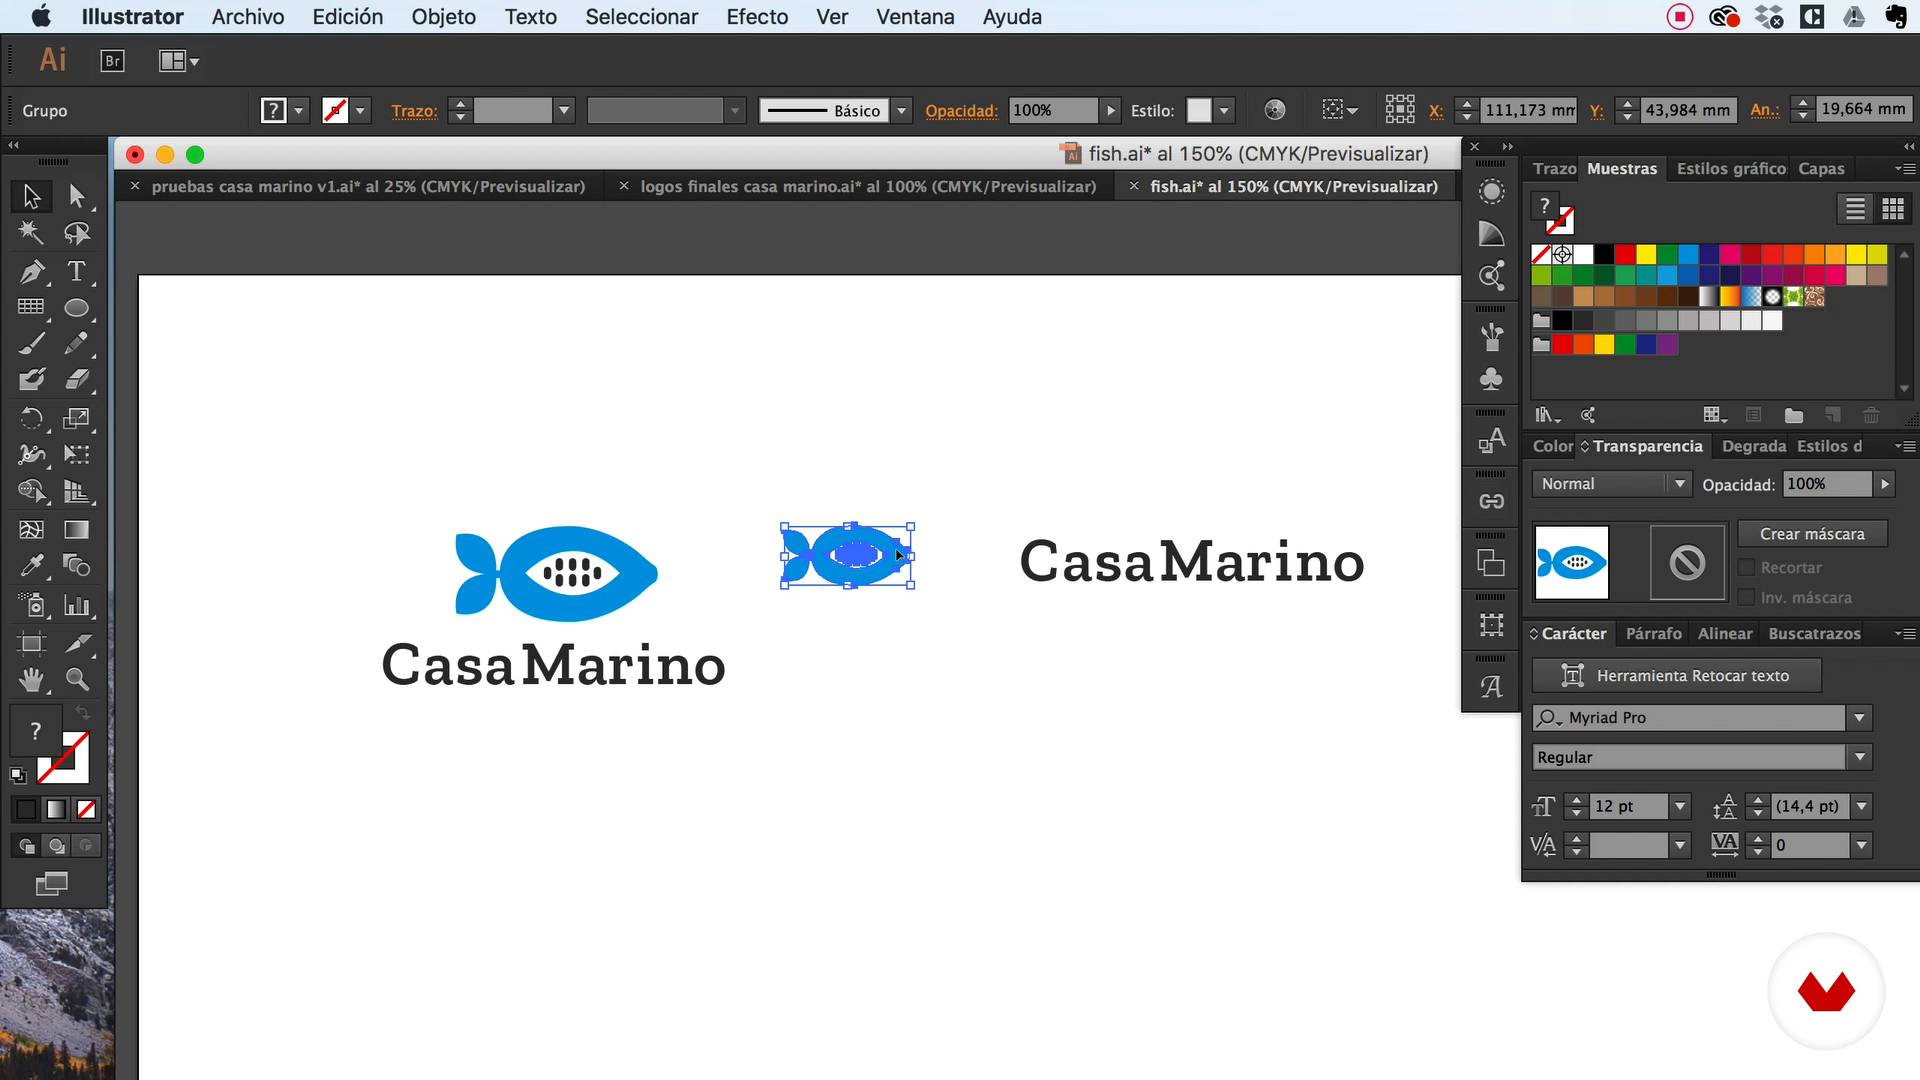
Task: Open the leading (14,4 pt) dropdown
Action: point(1861,806)
